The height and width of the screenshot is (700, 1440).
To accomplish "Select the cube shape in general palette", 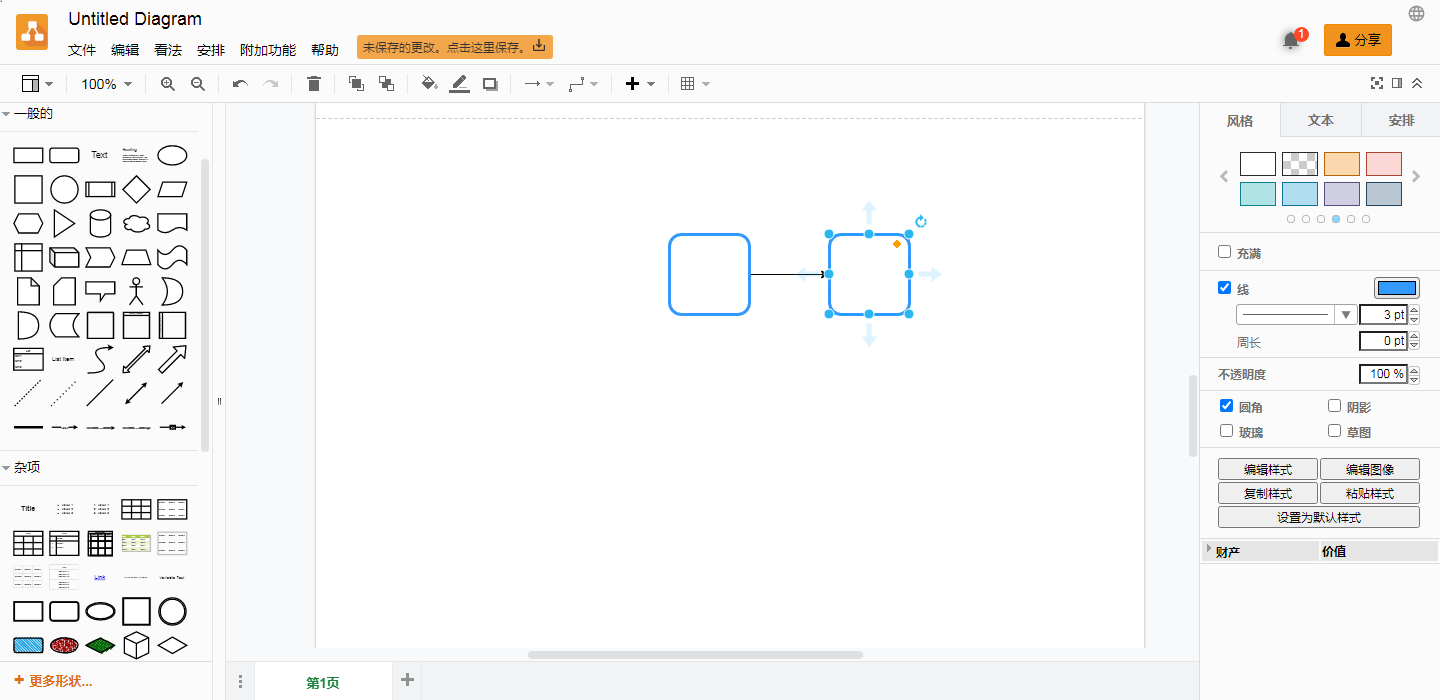I will click(x=64, y=257).
